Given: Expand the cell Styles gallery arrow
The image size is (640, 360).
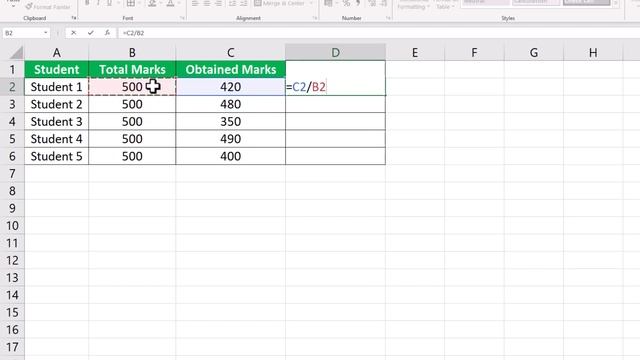Looking at the screenshot, I should coord(616,4).
